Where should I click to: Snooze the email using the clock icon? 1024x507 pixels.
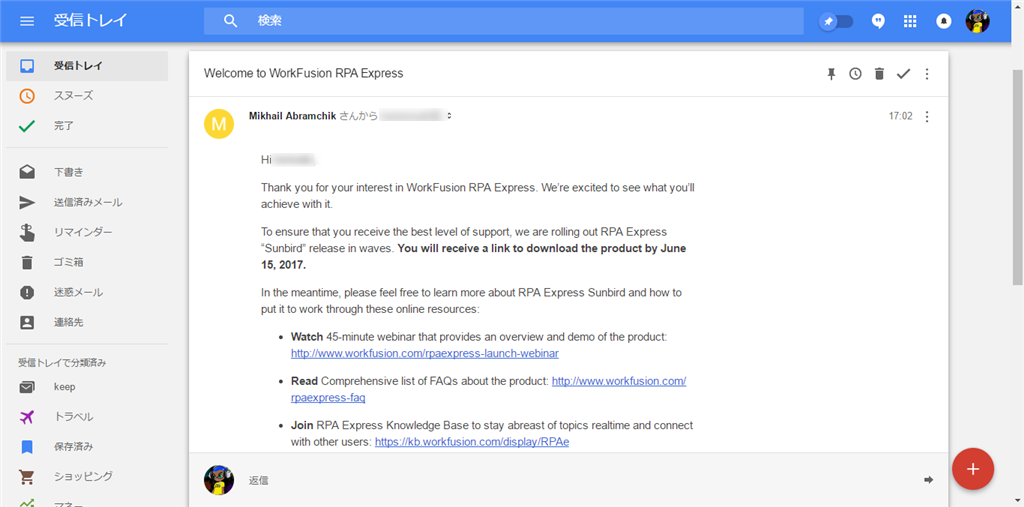tap(856, 74)
